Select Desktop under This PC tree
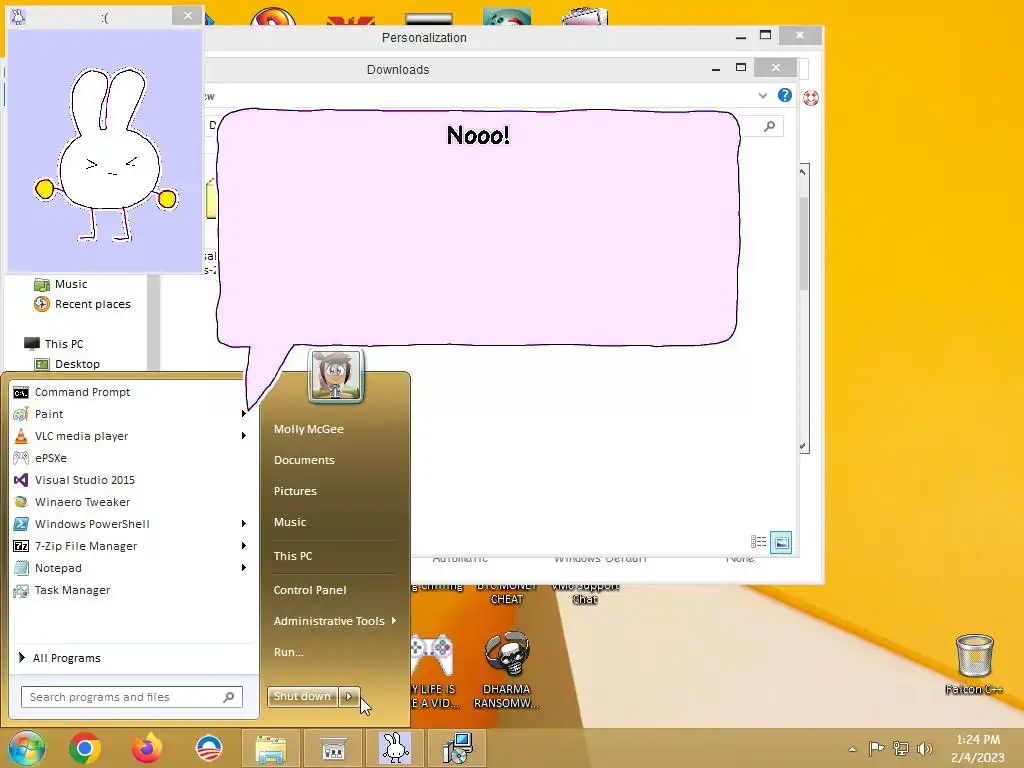 click(x=67, y=364)
